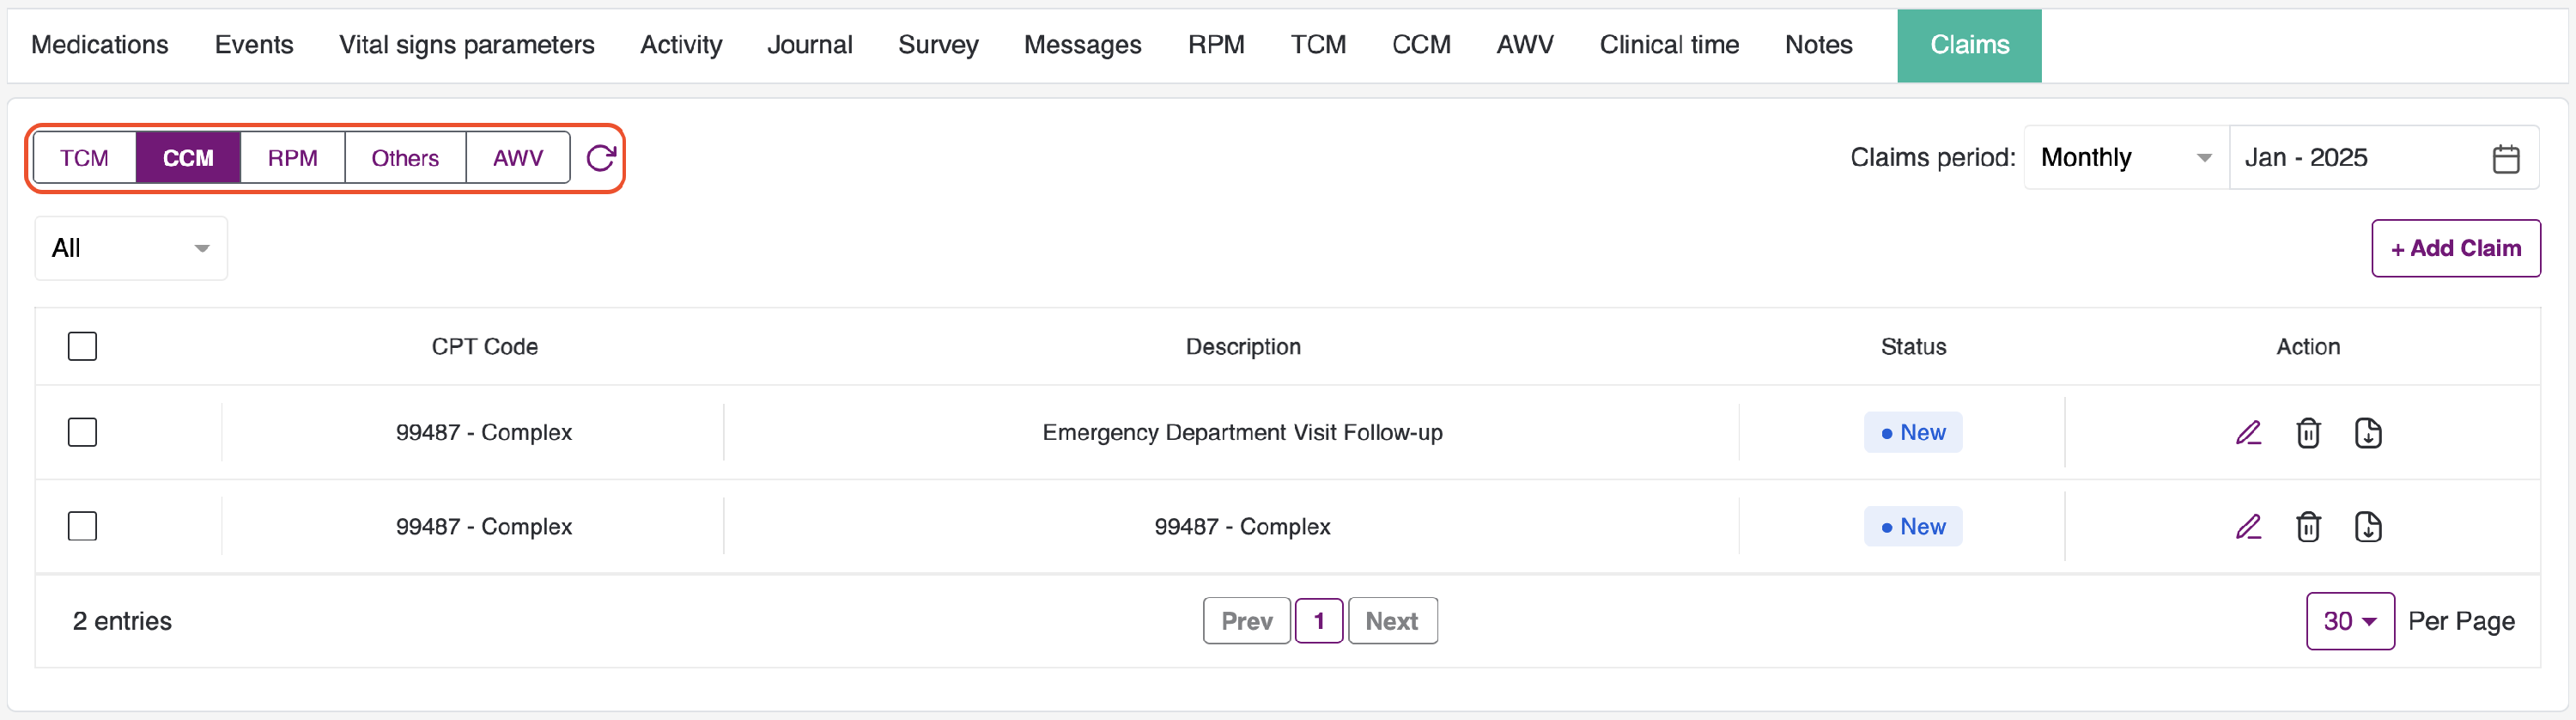Check the second 99487 - Complex row

[82, 526]
